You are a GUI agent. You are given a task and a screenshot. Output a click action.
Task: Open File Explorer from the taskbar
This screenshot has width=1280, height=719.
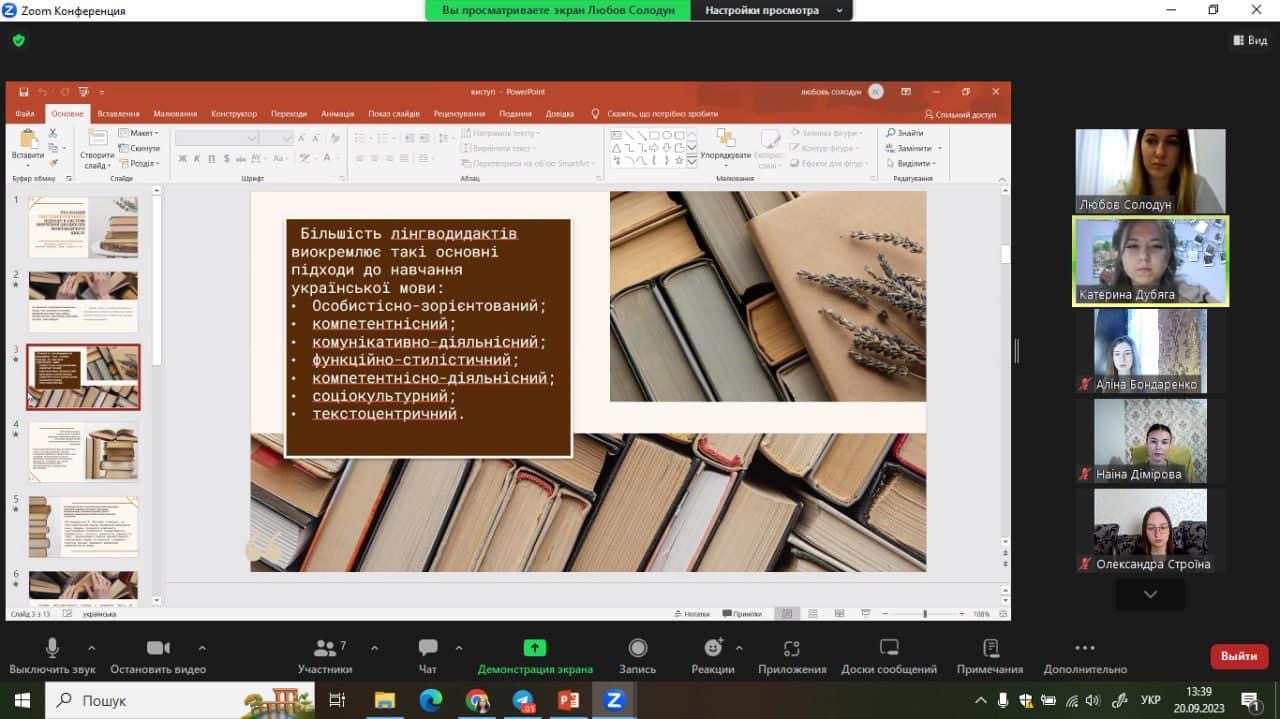pos(384,700)
